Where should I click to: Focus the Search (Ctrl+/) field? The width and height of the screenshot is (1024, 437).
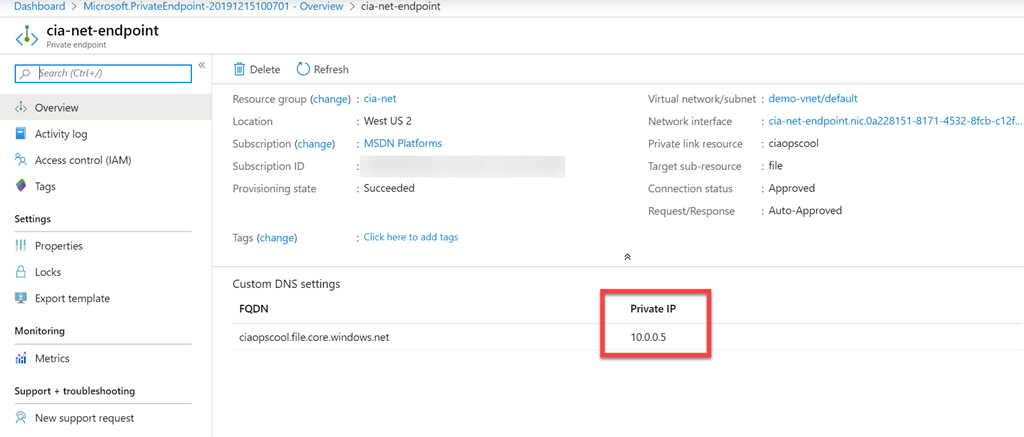pyautogui.click(x=110, y=73)
